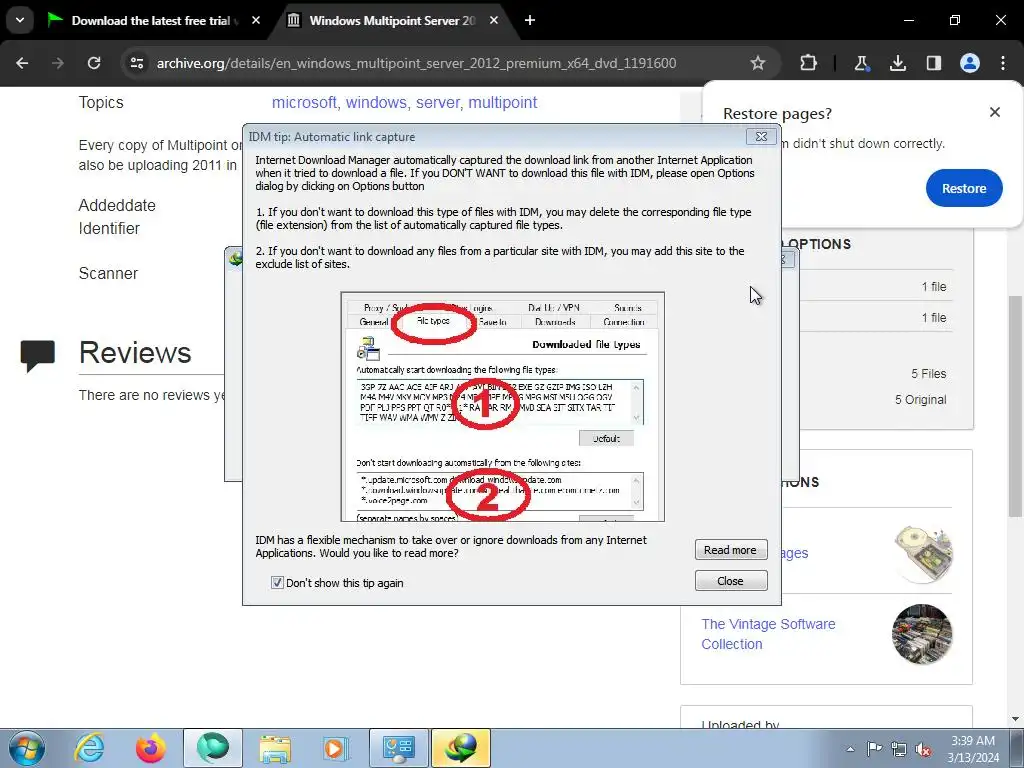
Task: Close the IDM tip dialog with X
Action: click(x=761, y=136)
